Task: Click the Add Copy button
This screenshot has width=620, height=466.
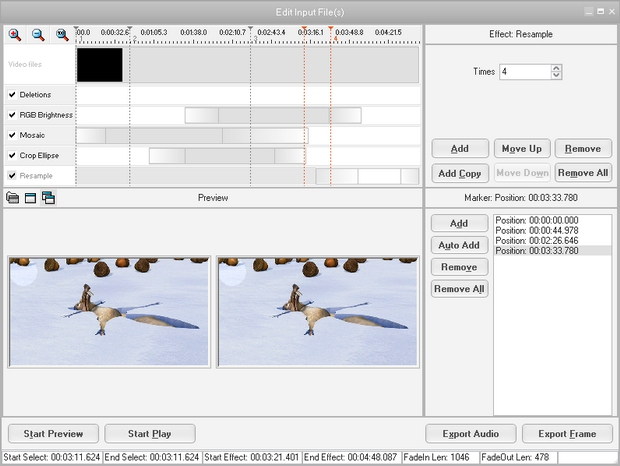Action: (460, 173)
